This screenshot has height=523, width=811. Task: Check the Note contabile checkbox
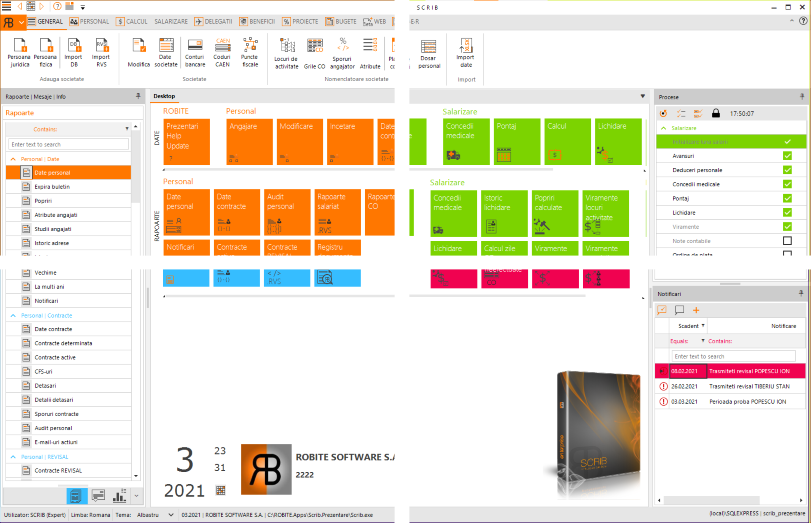point(787,241)
